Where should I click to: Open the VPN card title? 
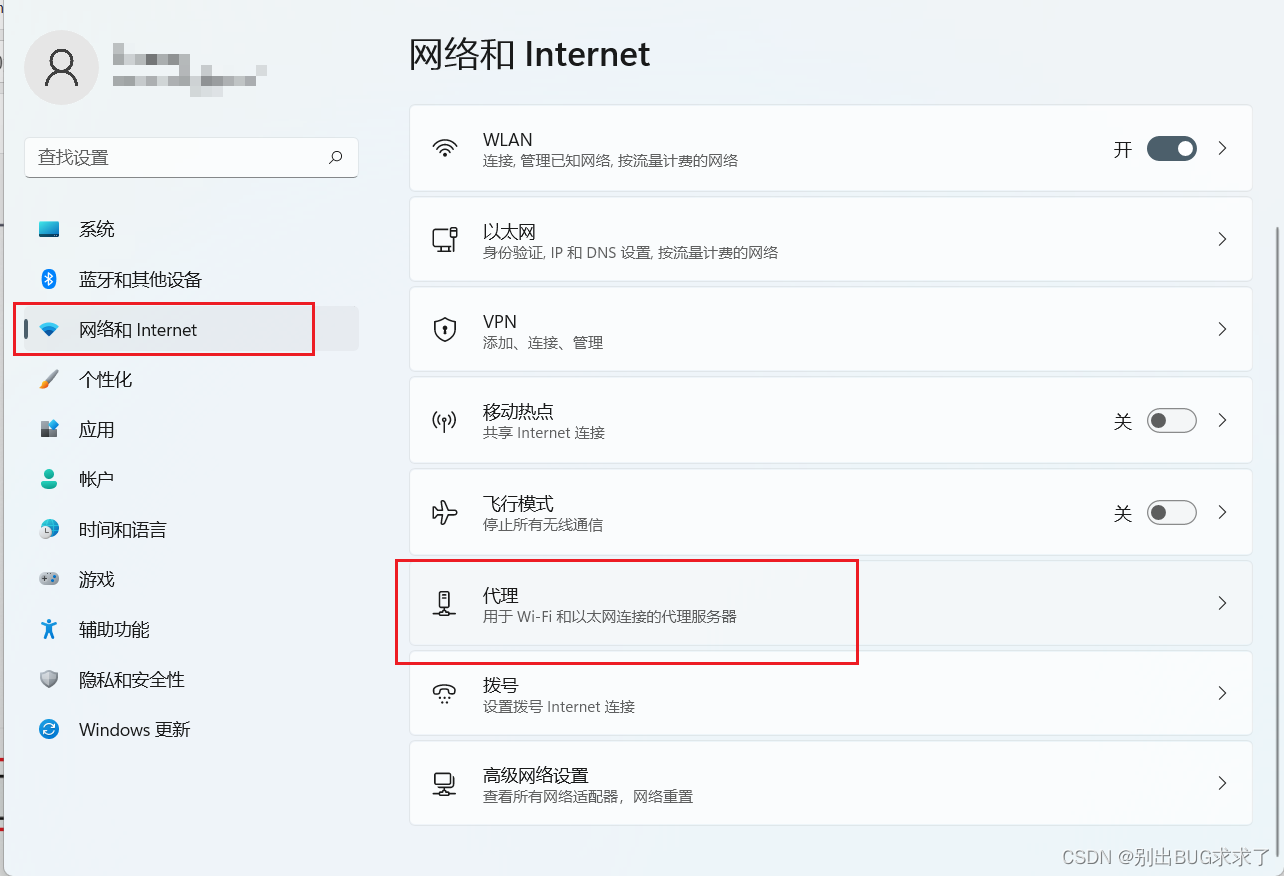tap(500, 322)
